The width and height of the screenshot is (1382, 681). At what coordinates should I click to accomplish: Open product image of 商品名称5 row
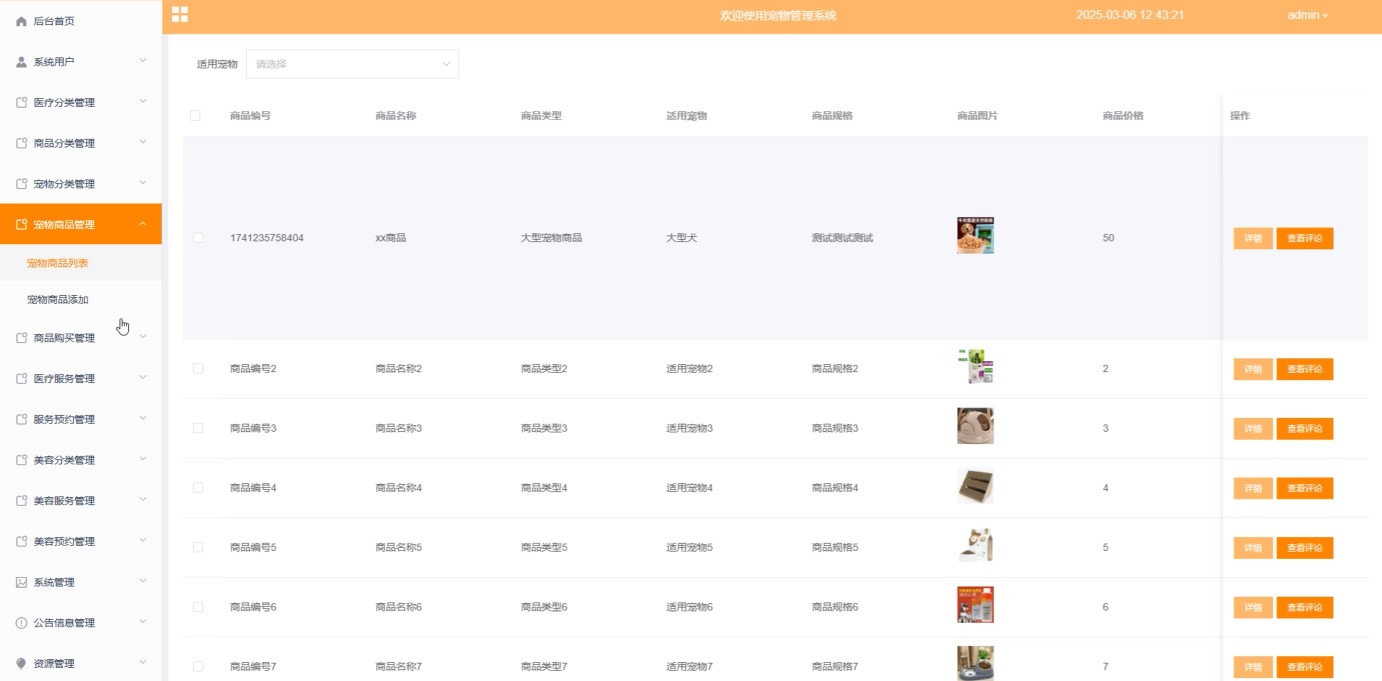pyautogui.click(x=975, y=545)
